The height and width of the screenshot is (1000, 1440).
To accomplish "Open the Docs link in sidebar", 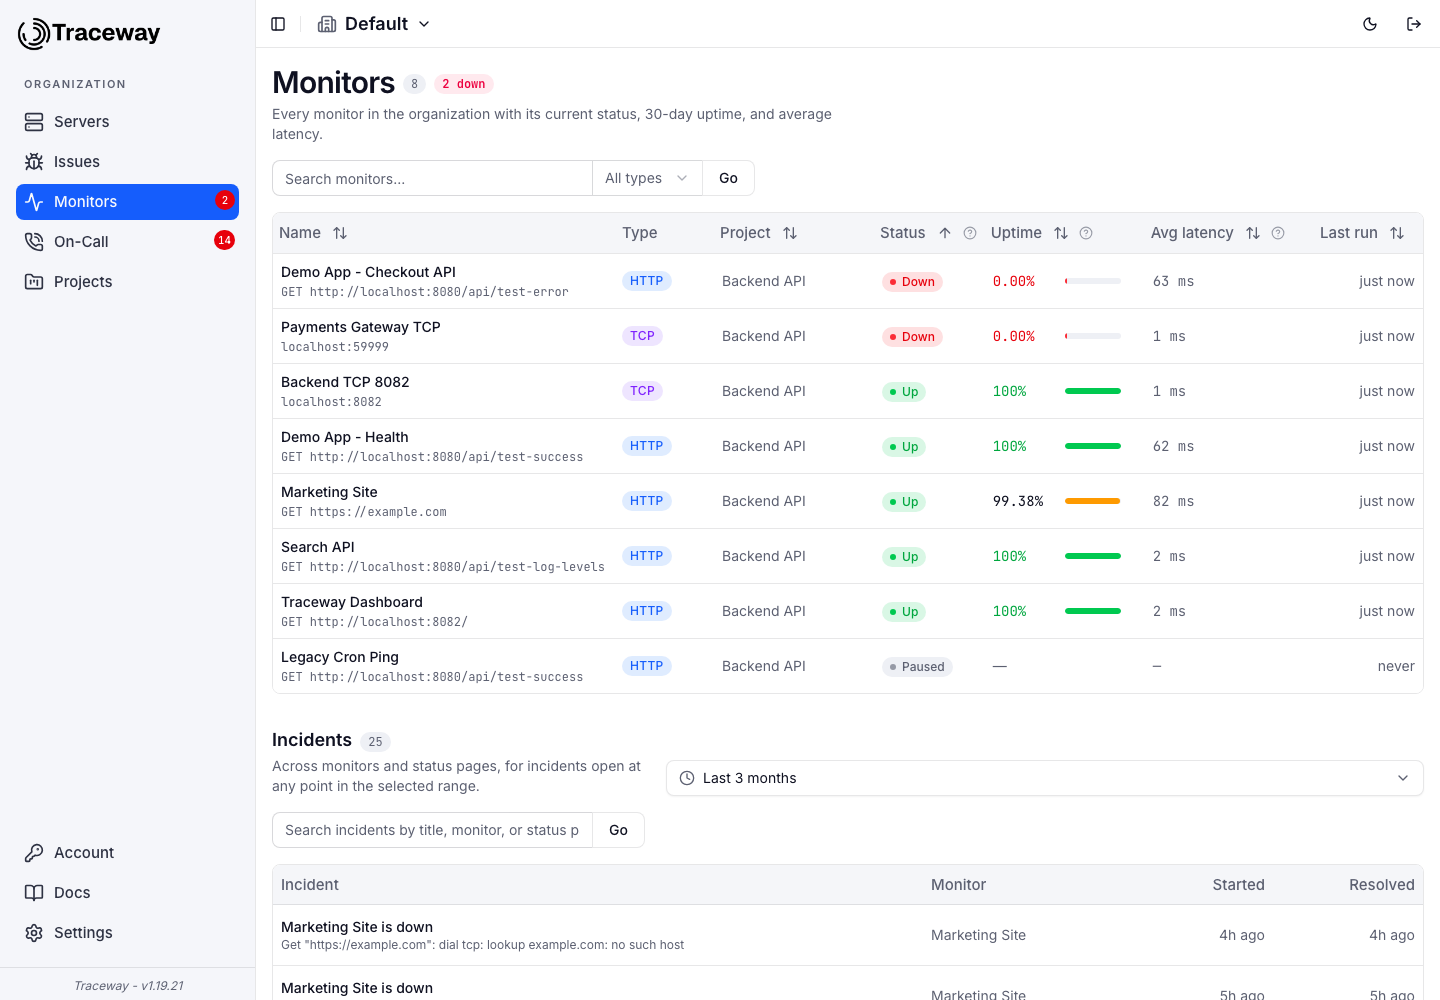I will point(127,893).
